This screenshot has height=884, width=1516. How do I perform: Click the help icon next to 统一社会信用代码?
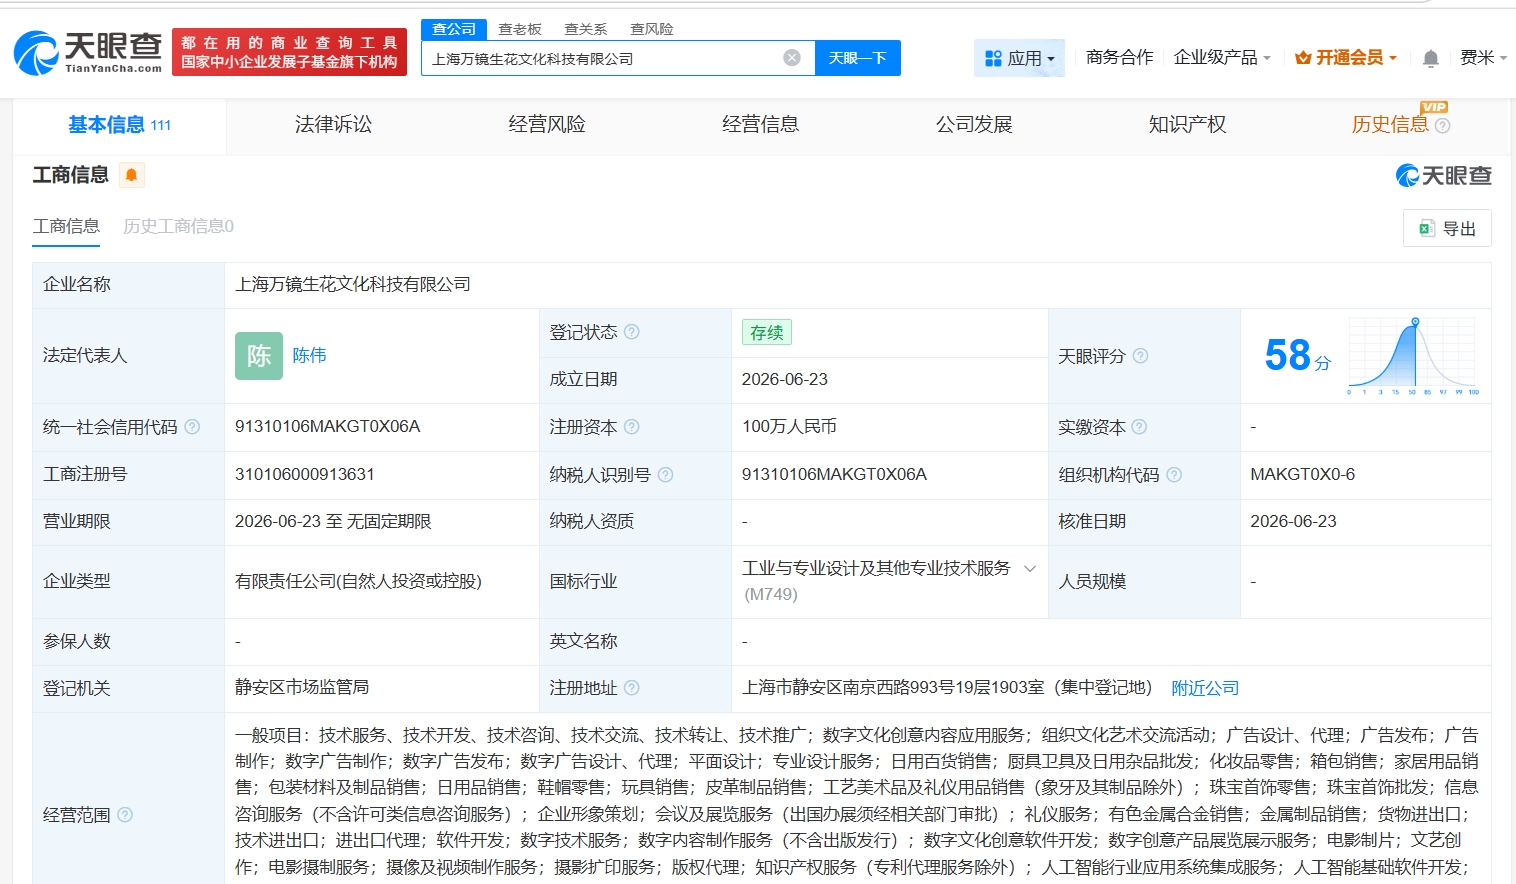(x=192, y=427)
